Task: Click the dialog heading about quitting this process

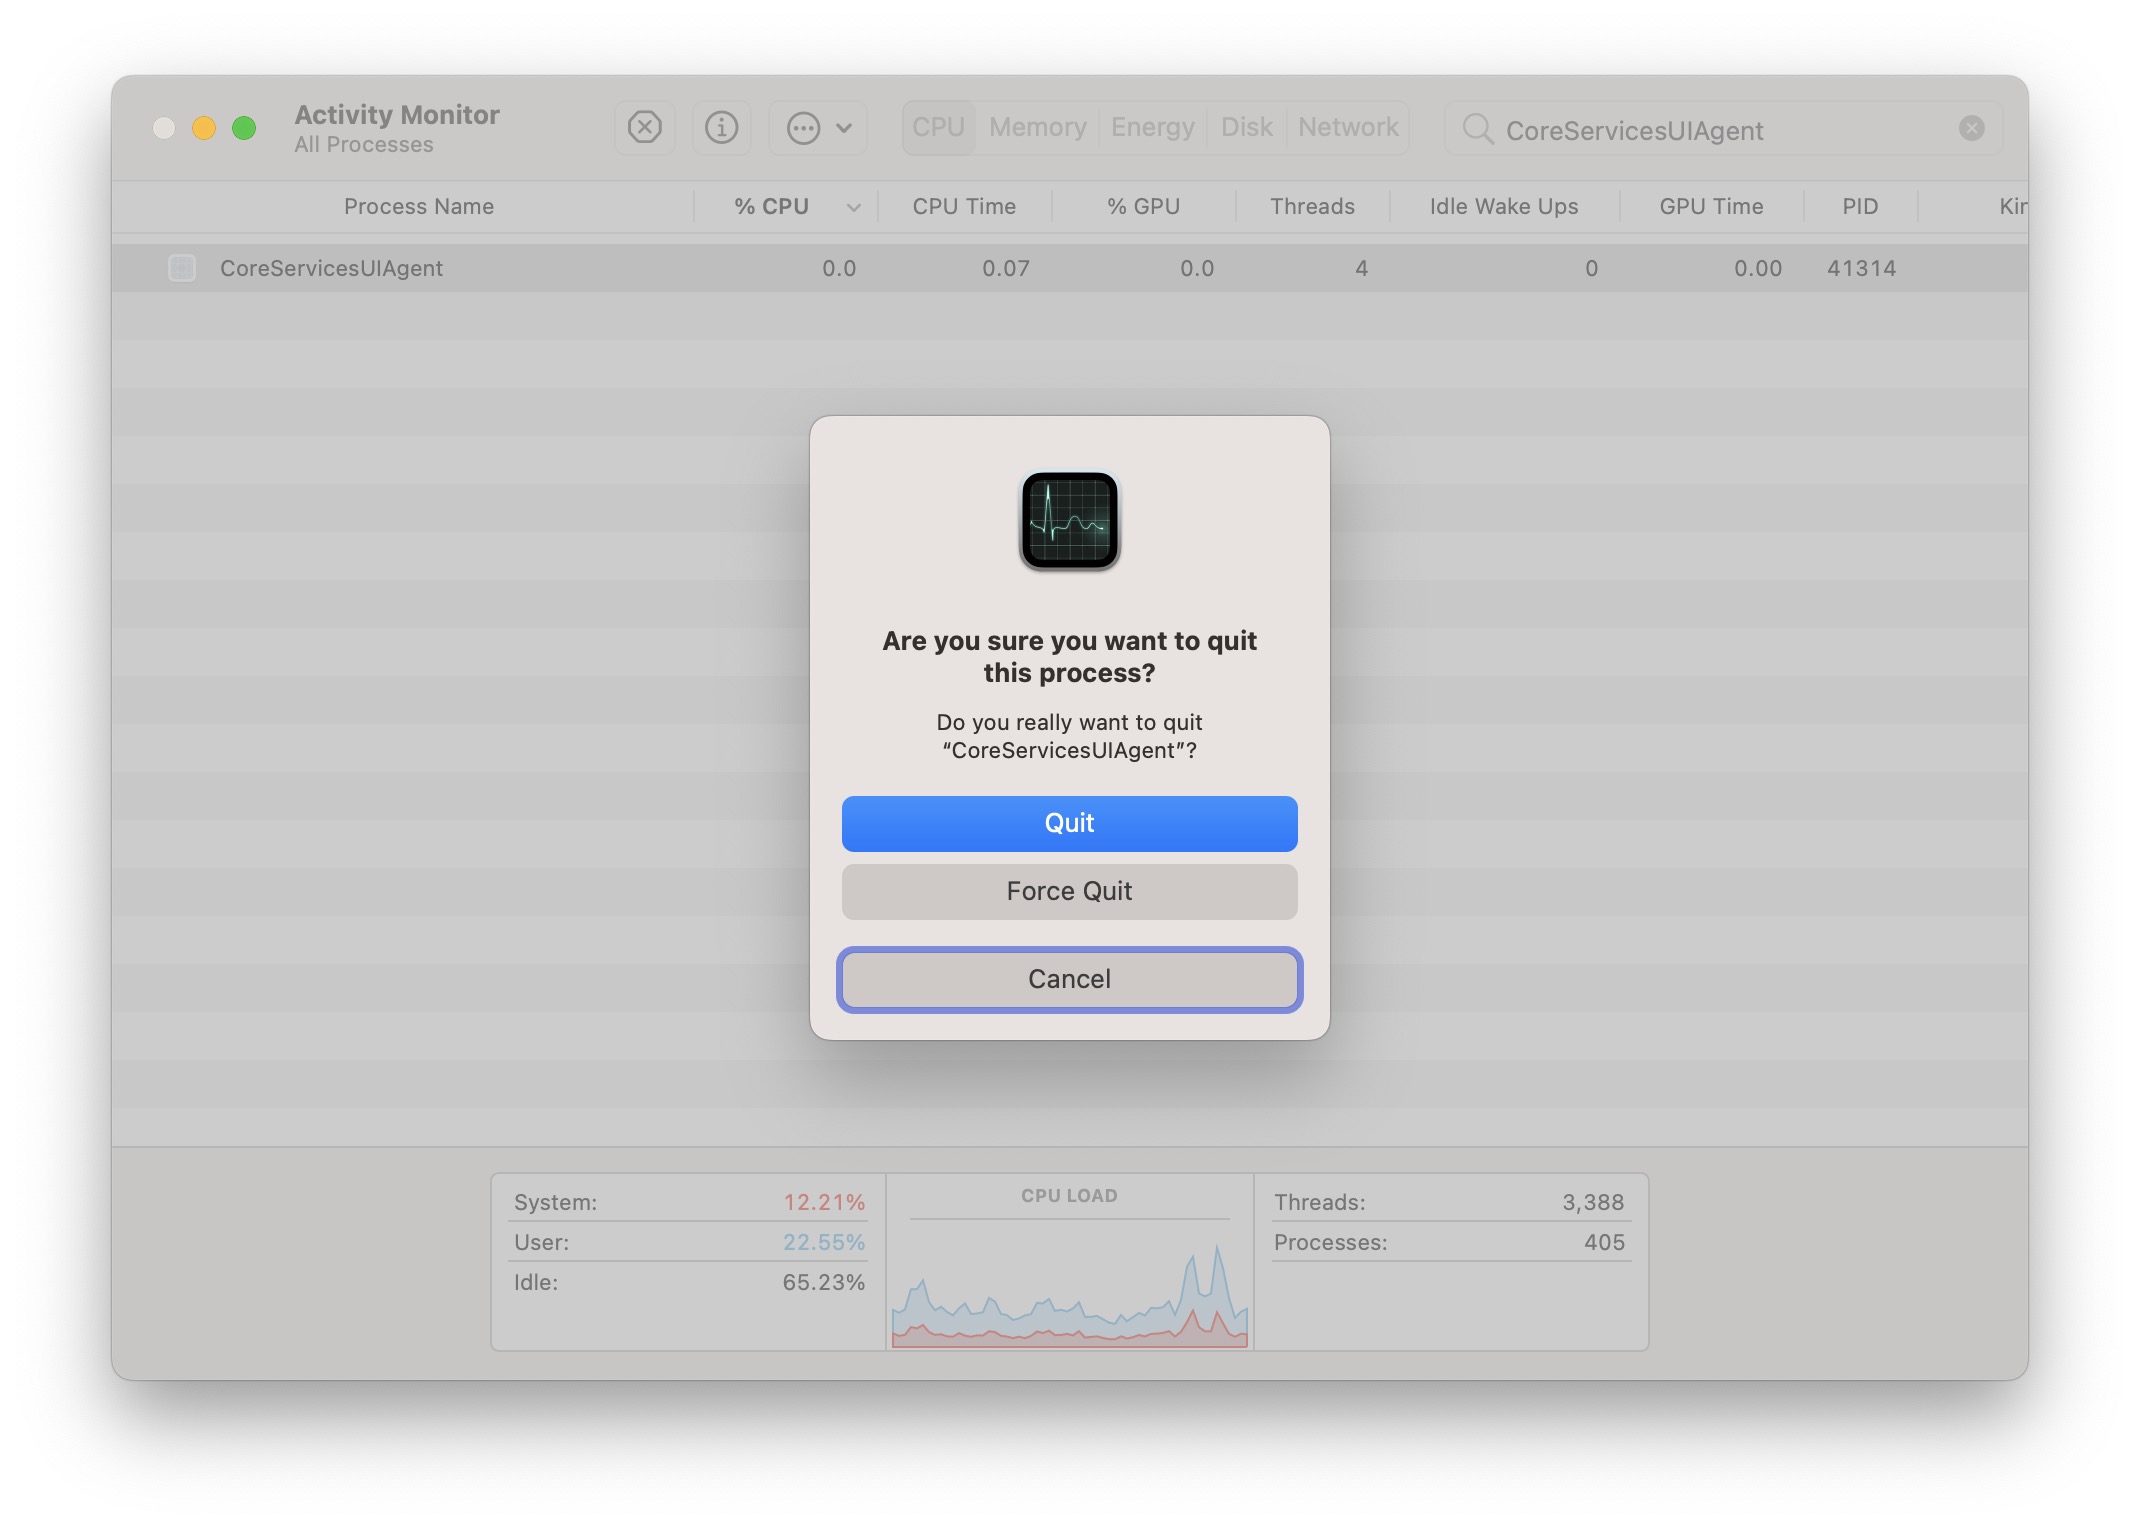Action: [x=1069, y=657]
